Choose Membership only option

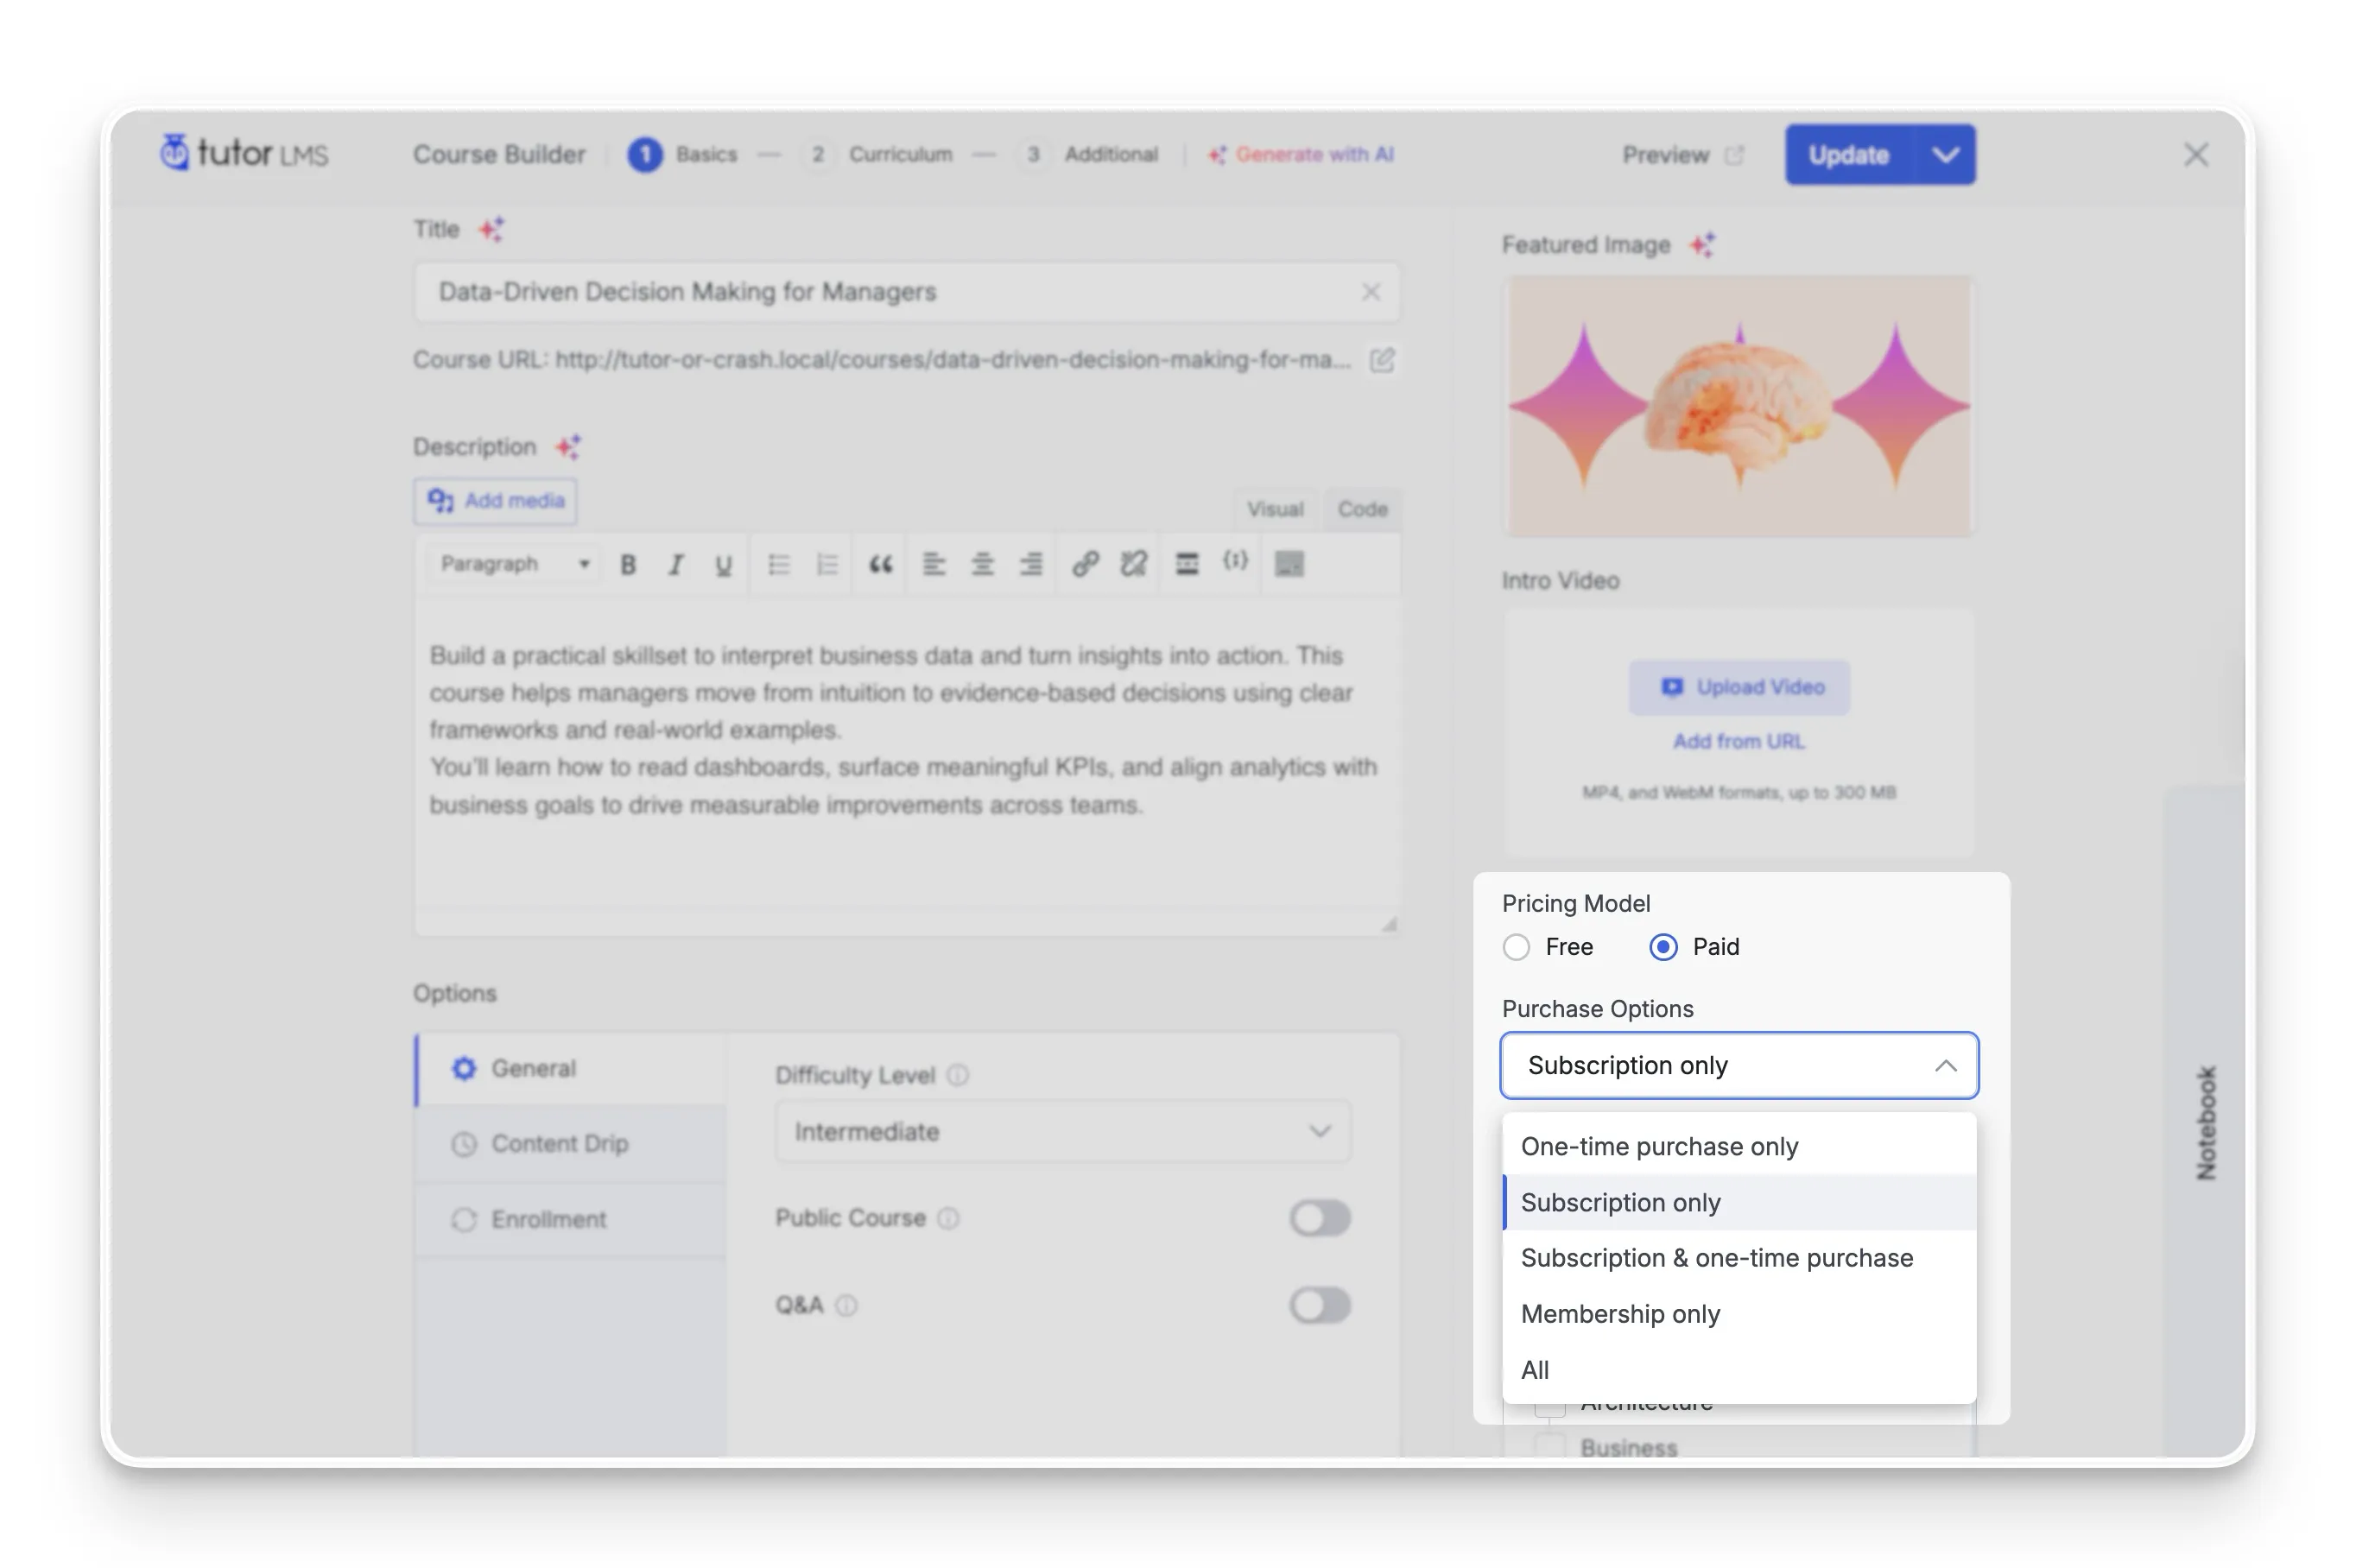(1620, 1314)
